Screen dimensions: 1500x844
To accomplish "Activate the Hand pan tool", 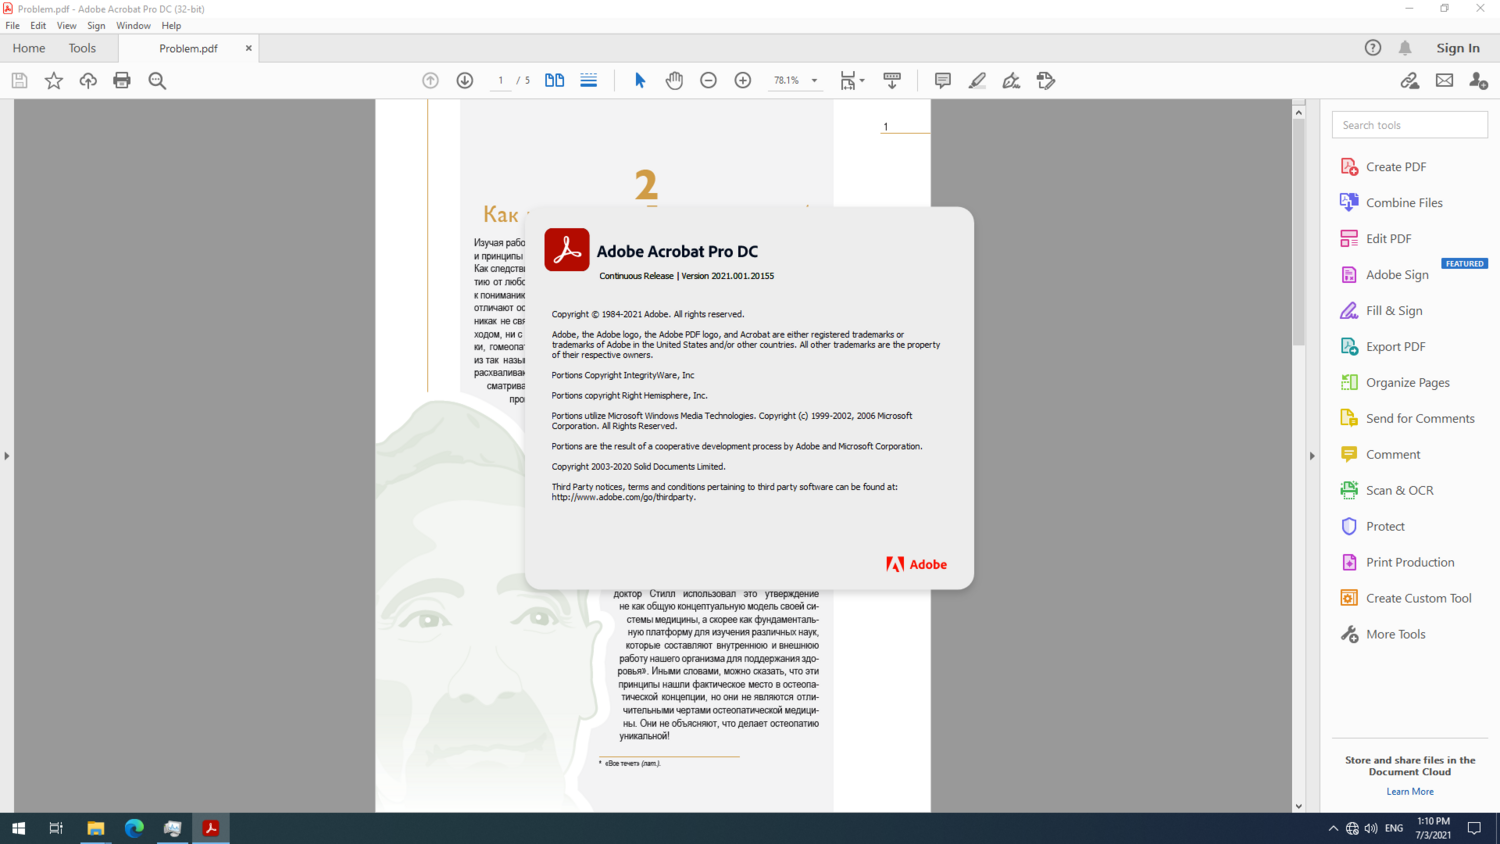I will click(674, 80).
